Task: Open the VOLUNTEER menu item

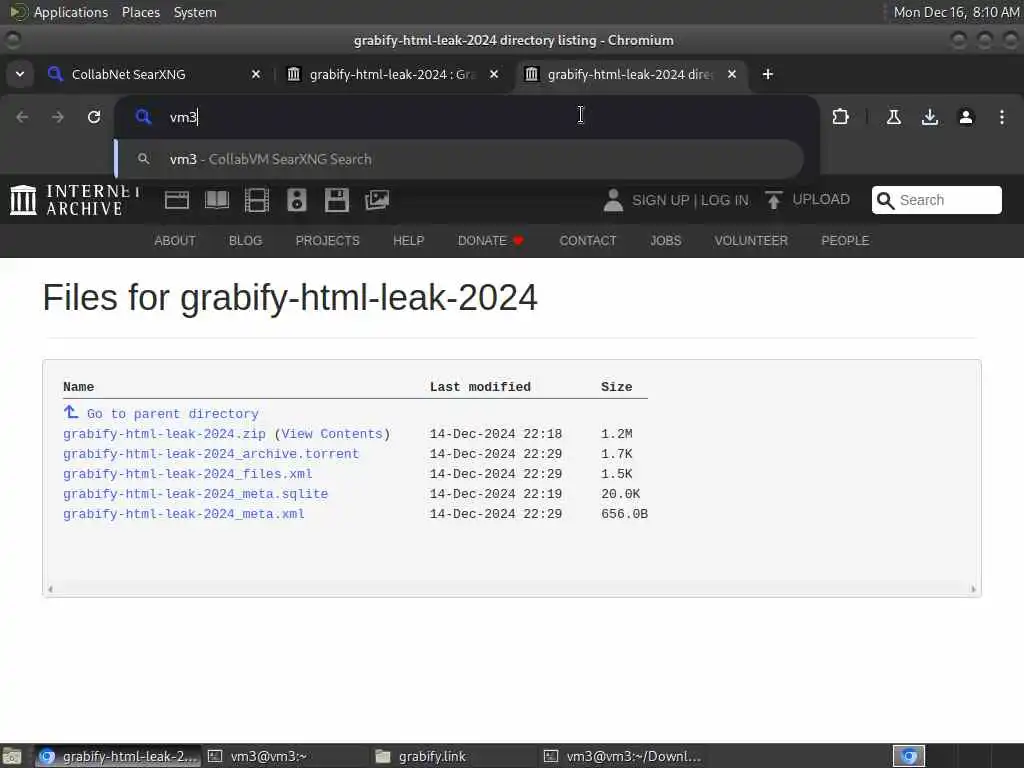Action: [751, 240]
